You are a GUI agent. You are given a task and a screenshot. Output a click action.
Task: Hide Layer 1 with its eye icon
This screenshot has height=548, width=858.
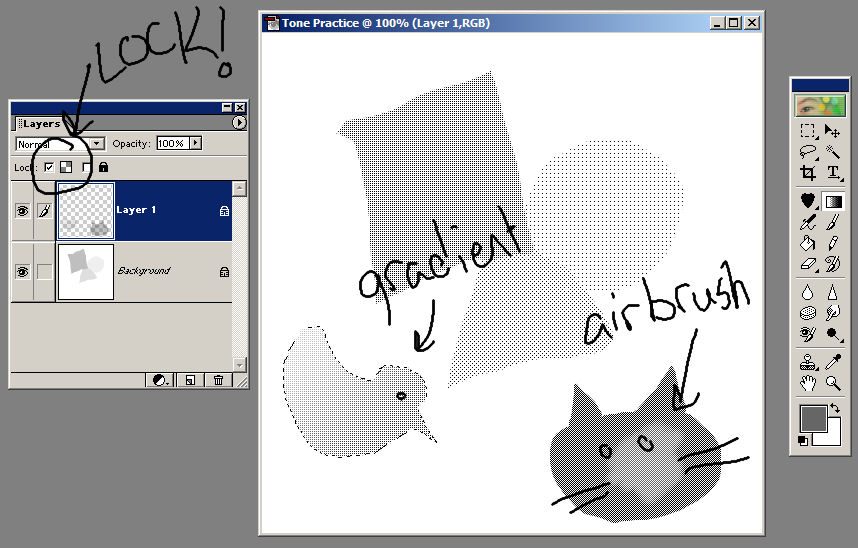click(x=22, y=211)
